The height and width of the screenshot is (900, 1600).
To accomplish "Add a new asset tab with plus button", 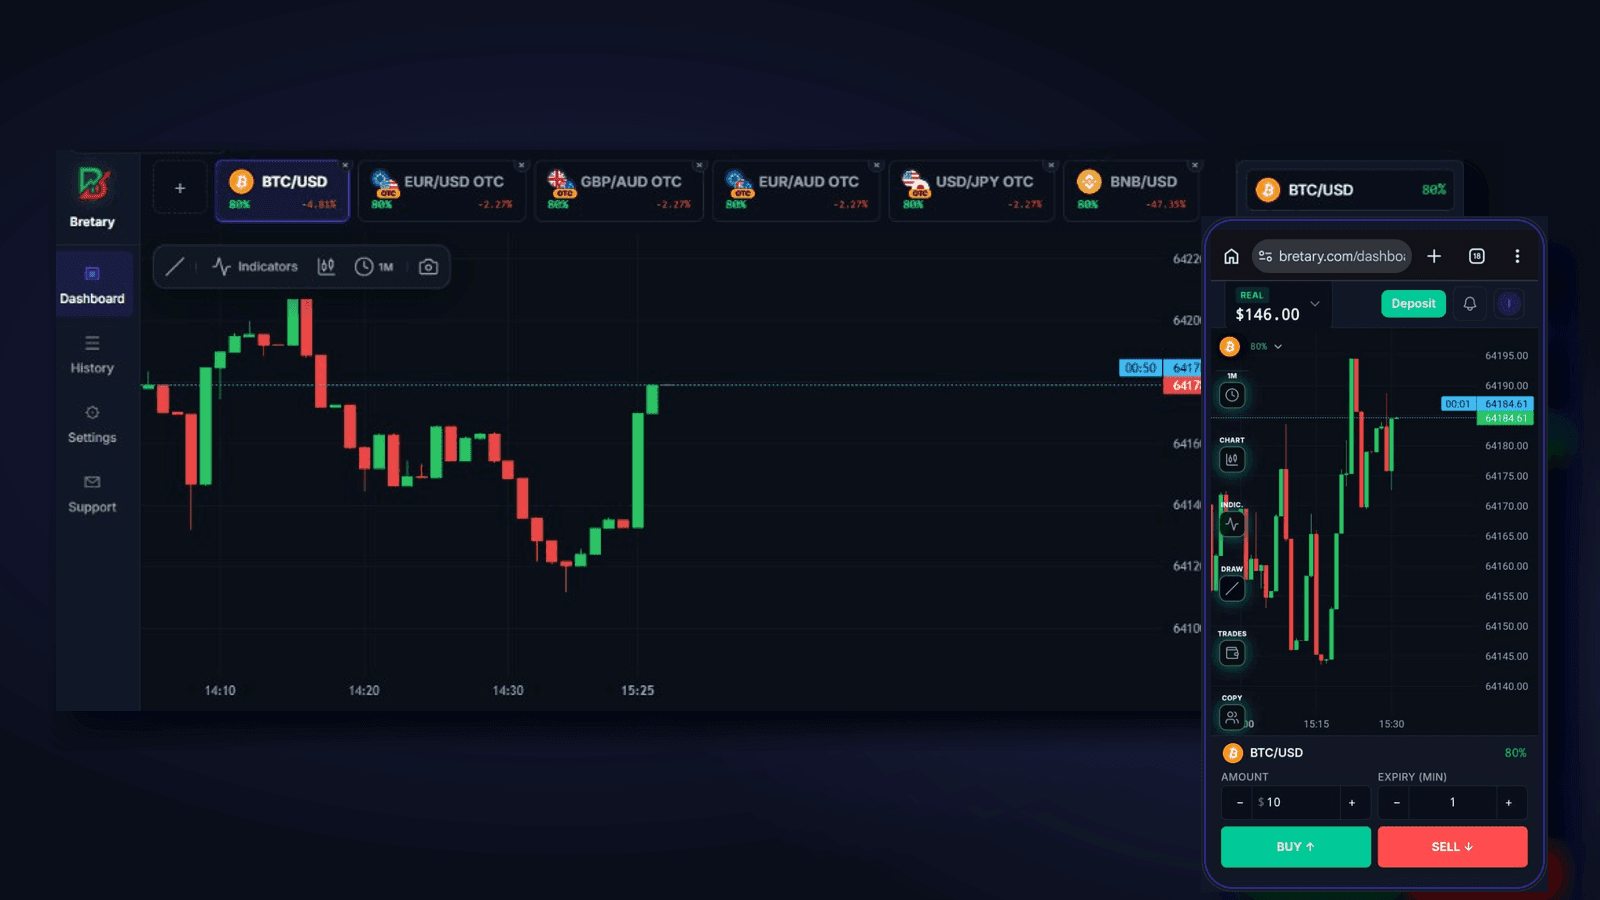I will click(180, 188).
